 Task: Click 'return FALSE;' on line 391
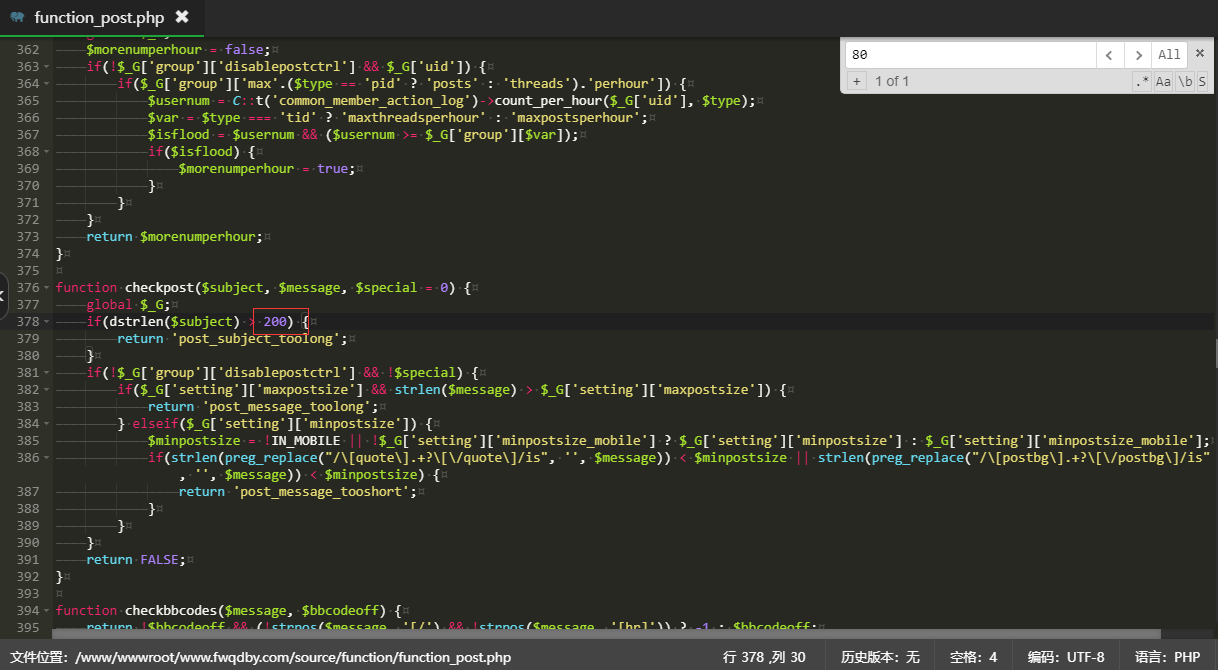pos(136,560)
